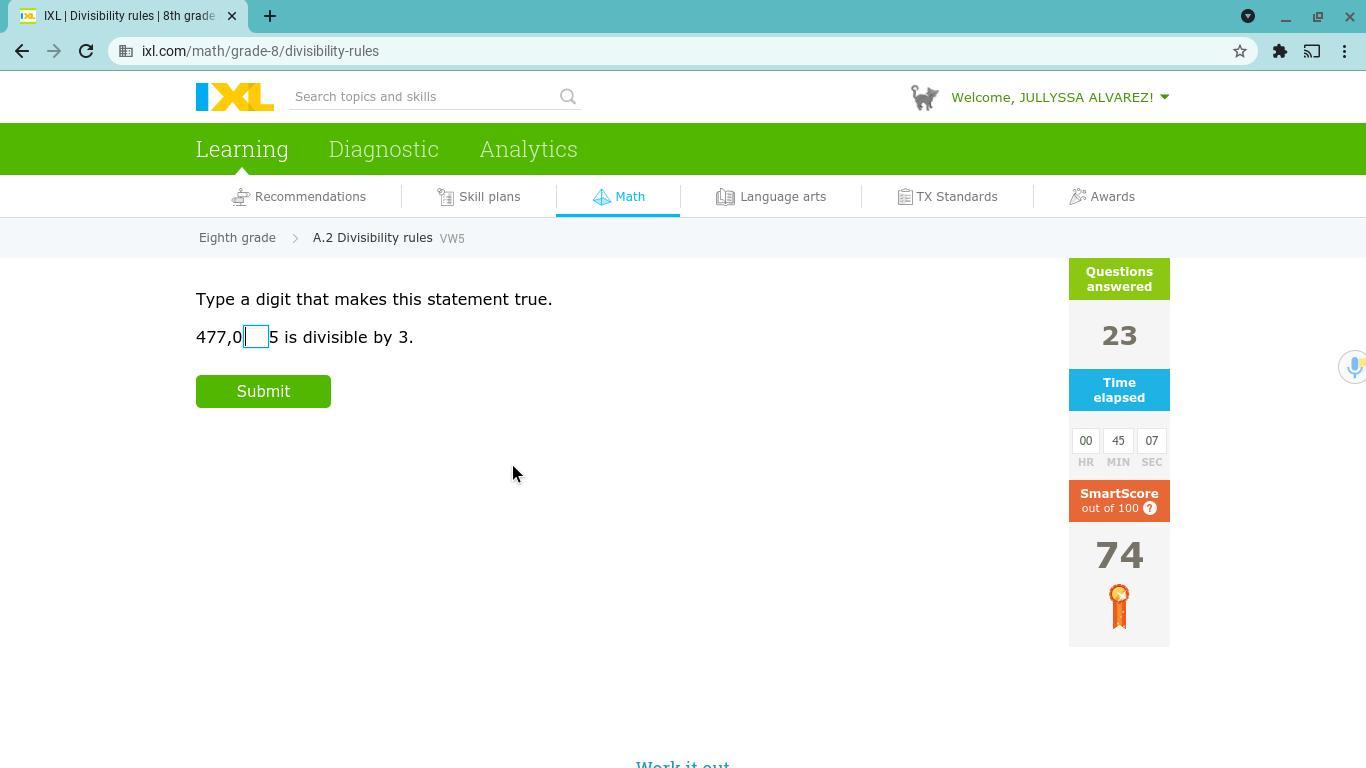This screenshot has width=1366, height=768.
Task: Click the elapsed seconds value 07
Action: (x=1151, y=441)
